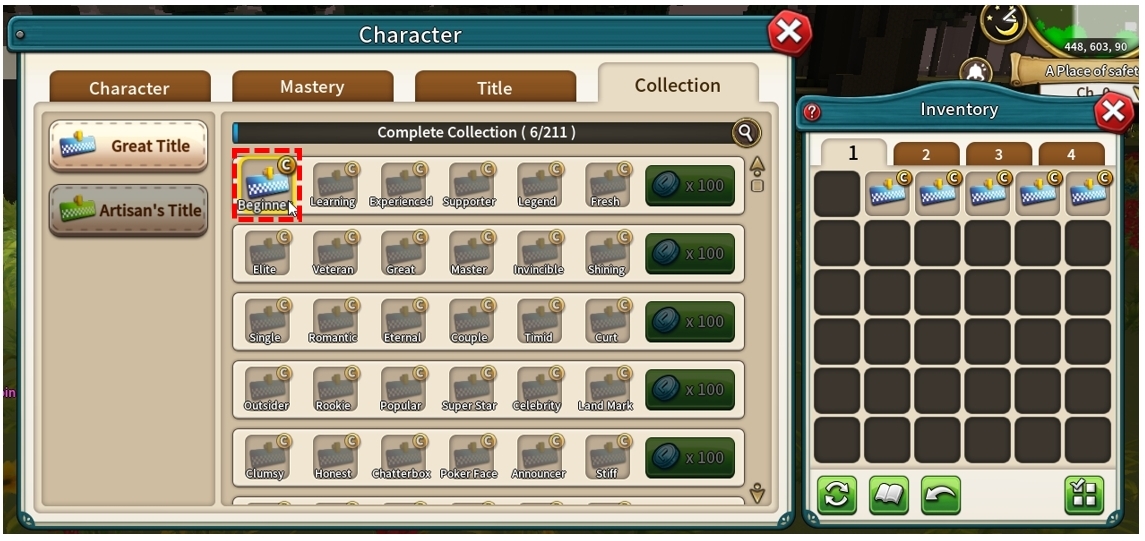Image resolution: width=1145 pixels, height=541 pixels.
Task: Open the collection search magnifier
Action: coord(746,132)
